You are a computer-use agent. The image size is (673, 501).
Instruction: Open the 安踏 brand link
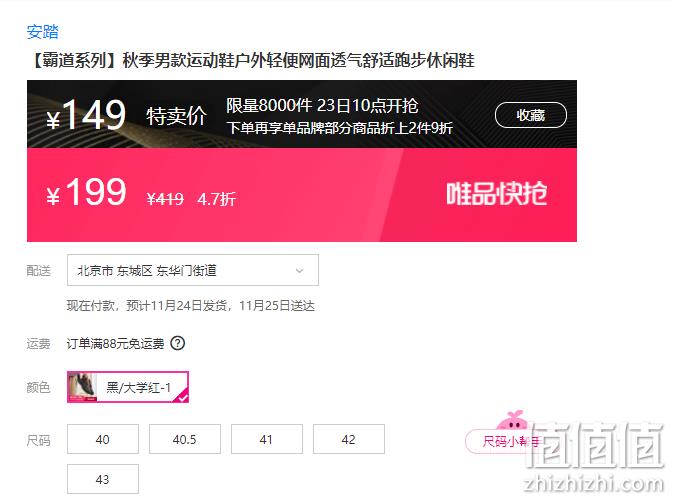point(42,31)
